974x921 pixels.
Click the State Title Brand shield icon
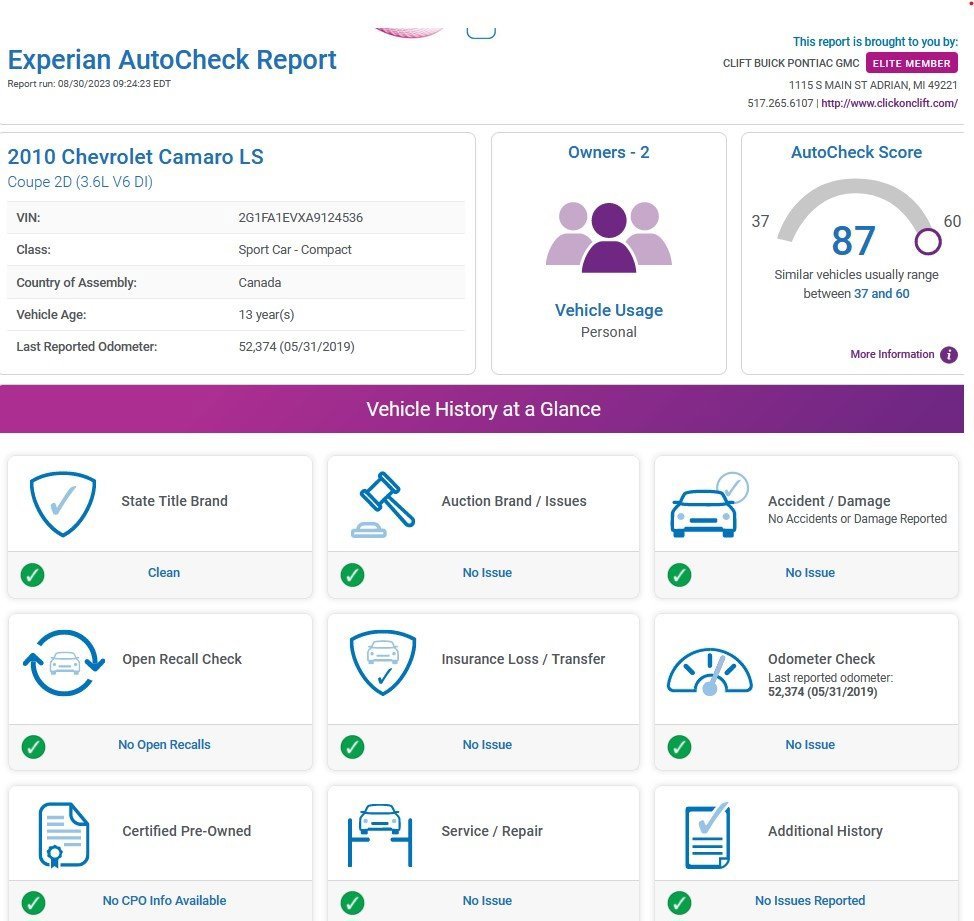click(63, 504)
